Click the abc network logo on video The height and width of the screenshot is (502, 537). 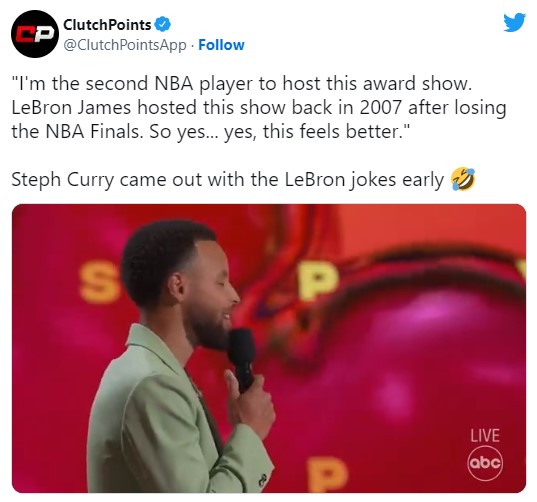pyautogui.click(x=485, y=463)
